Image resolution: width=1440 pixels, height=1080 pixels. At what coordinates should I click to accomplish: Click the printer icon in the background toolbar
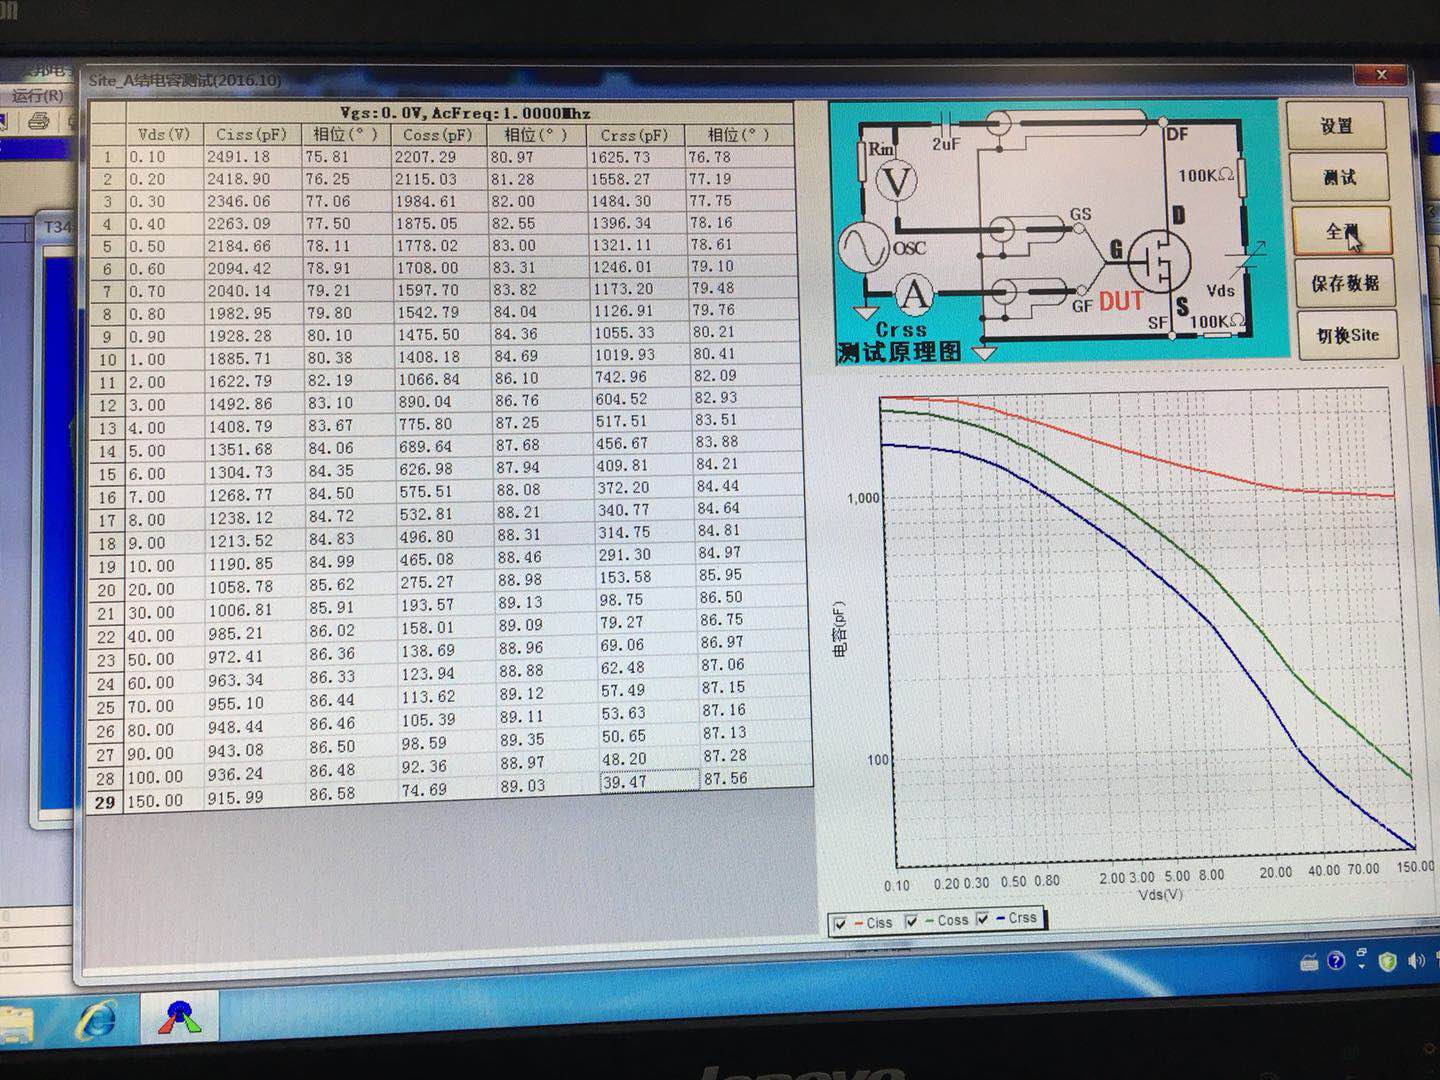click(39, 122)
